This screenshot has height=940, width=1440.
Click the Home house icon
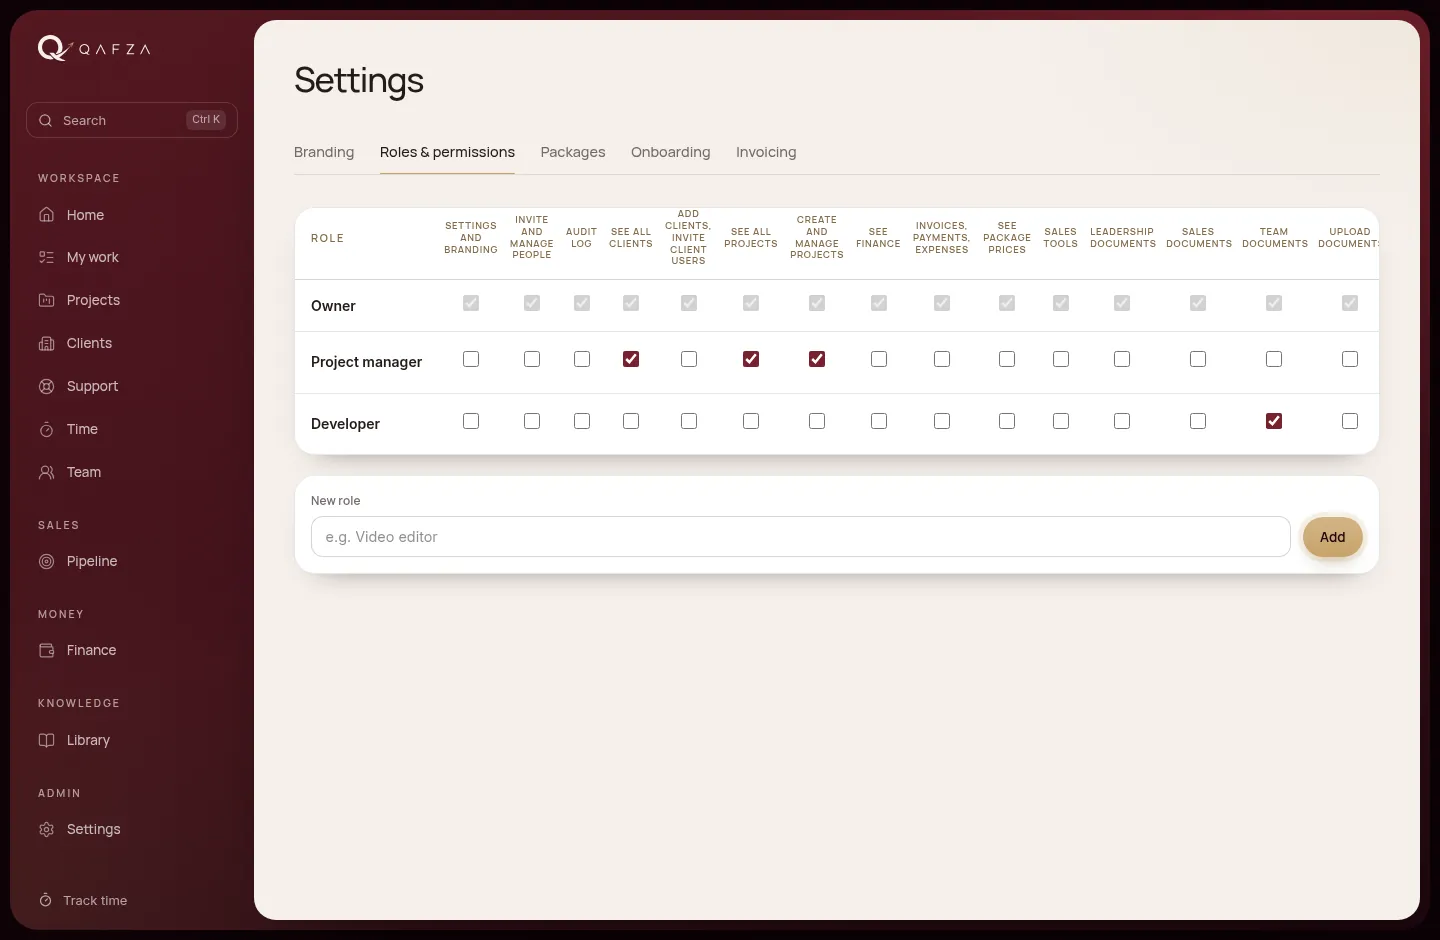click(x=46, y=215)
